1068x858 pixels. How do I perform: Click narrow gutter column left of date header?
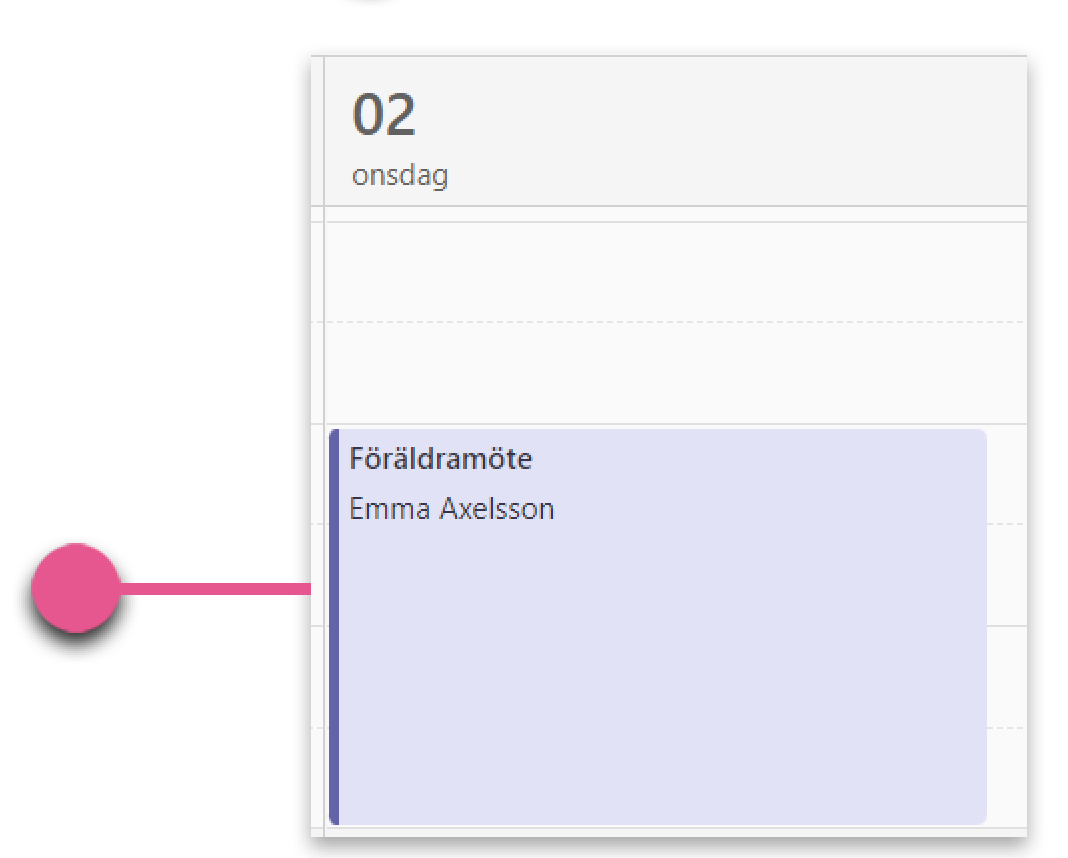click(x=318, y=131)
